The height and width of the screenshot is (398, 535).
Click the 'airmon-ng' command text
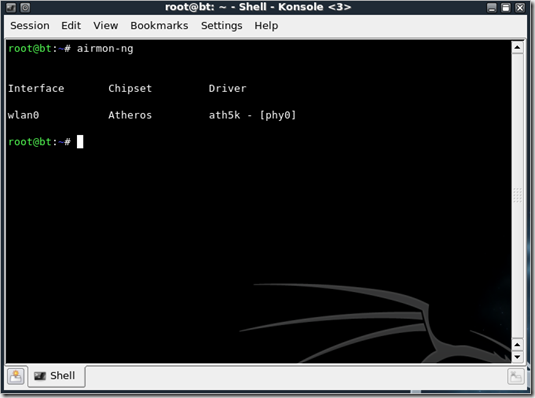click(105, 49)
